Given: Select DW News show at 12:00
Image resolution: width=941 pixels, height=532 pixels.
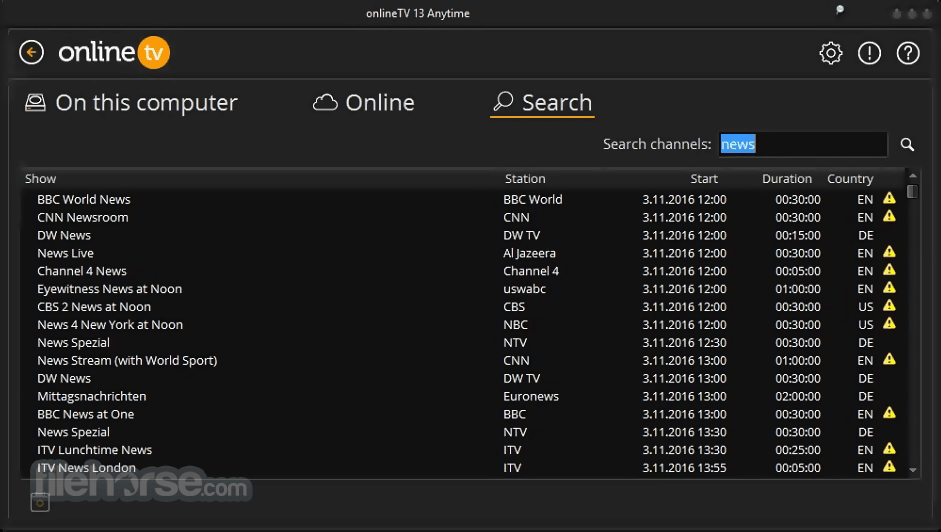Looking at the screenshot, I should 64,235.
